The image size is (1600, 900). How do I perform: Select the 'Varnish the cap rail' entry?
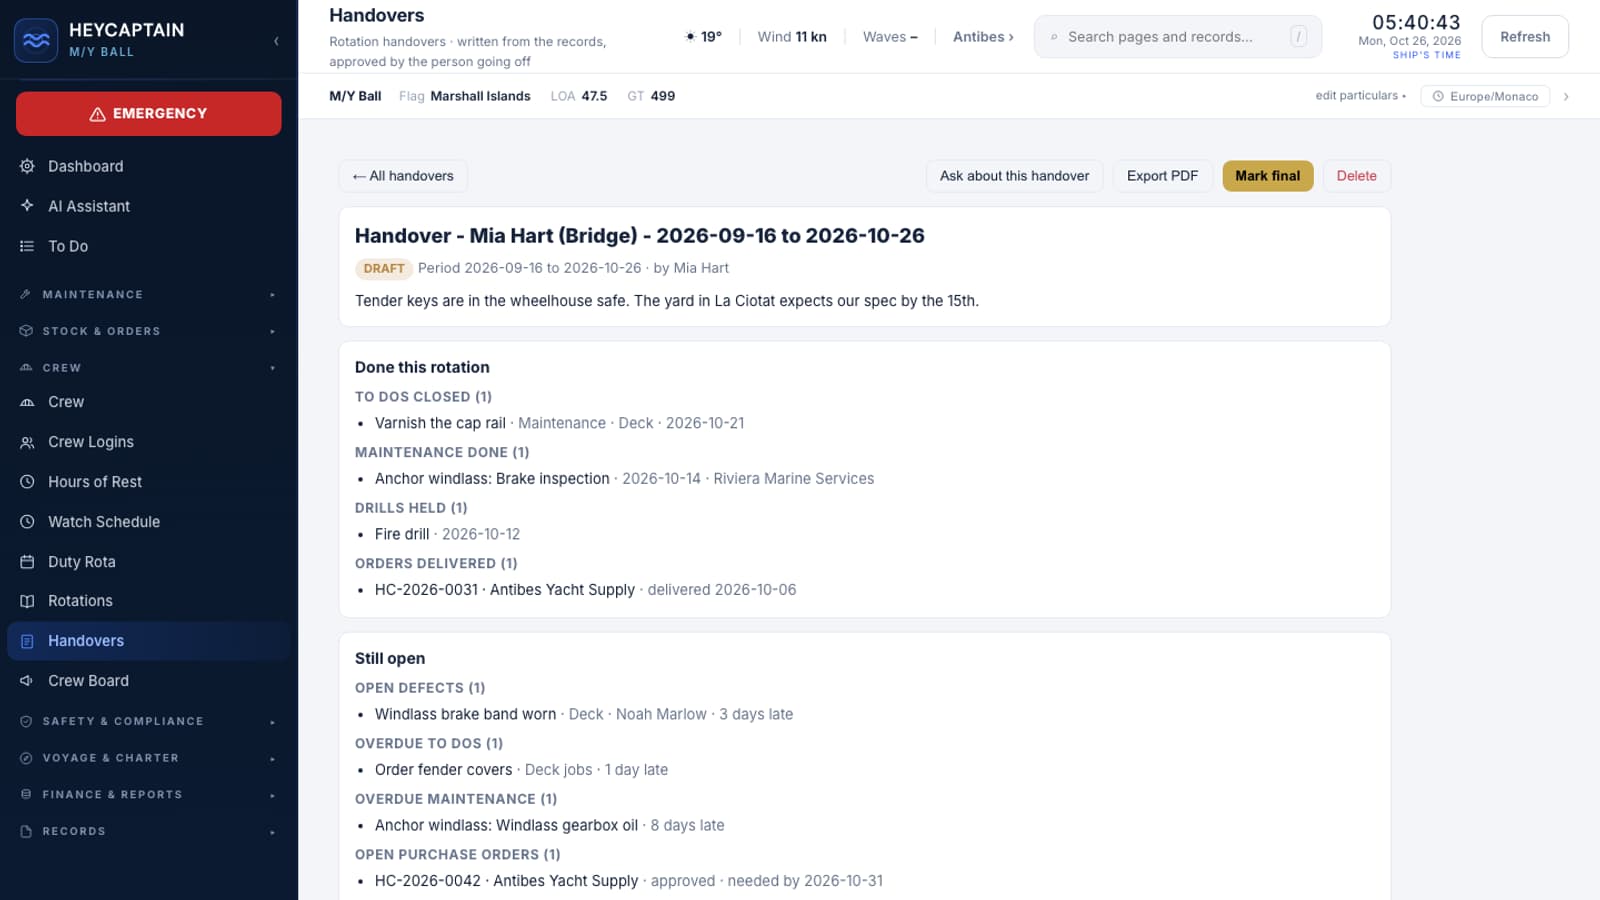coord(440,423)
